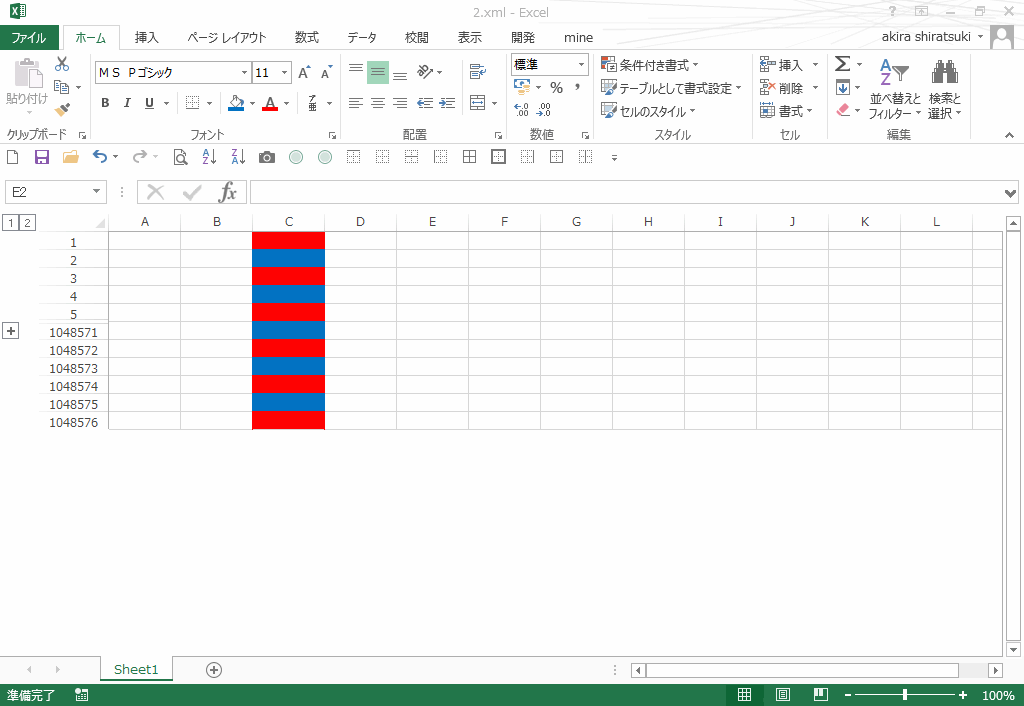Image resolution: width=1024 pixels, height=706 pixels.
Task: Apply percent style format
Action: pyautogui.click(x=556, y=88)
